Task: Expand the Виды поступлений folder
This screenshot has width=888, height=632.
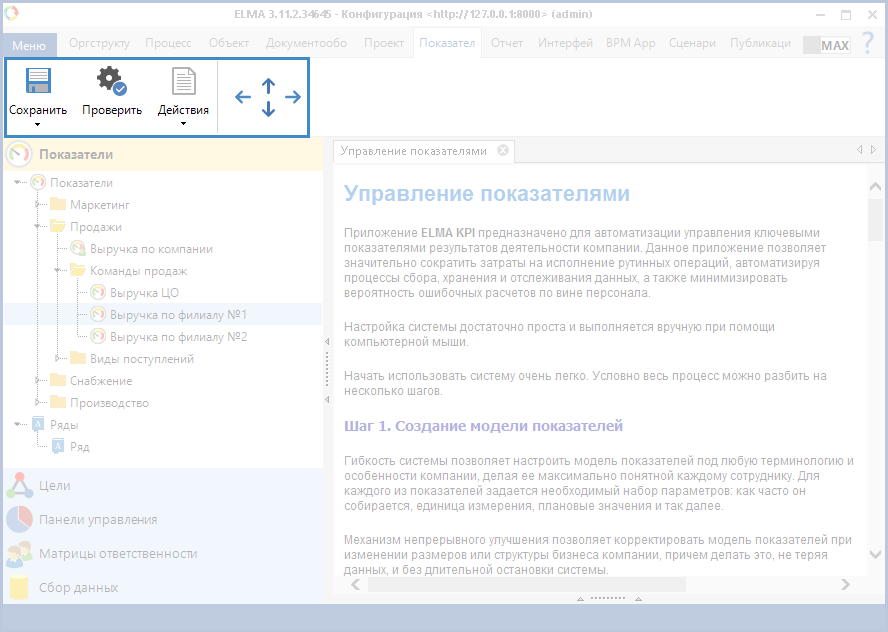Action: coord(58,359)
